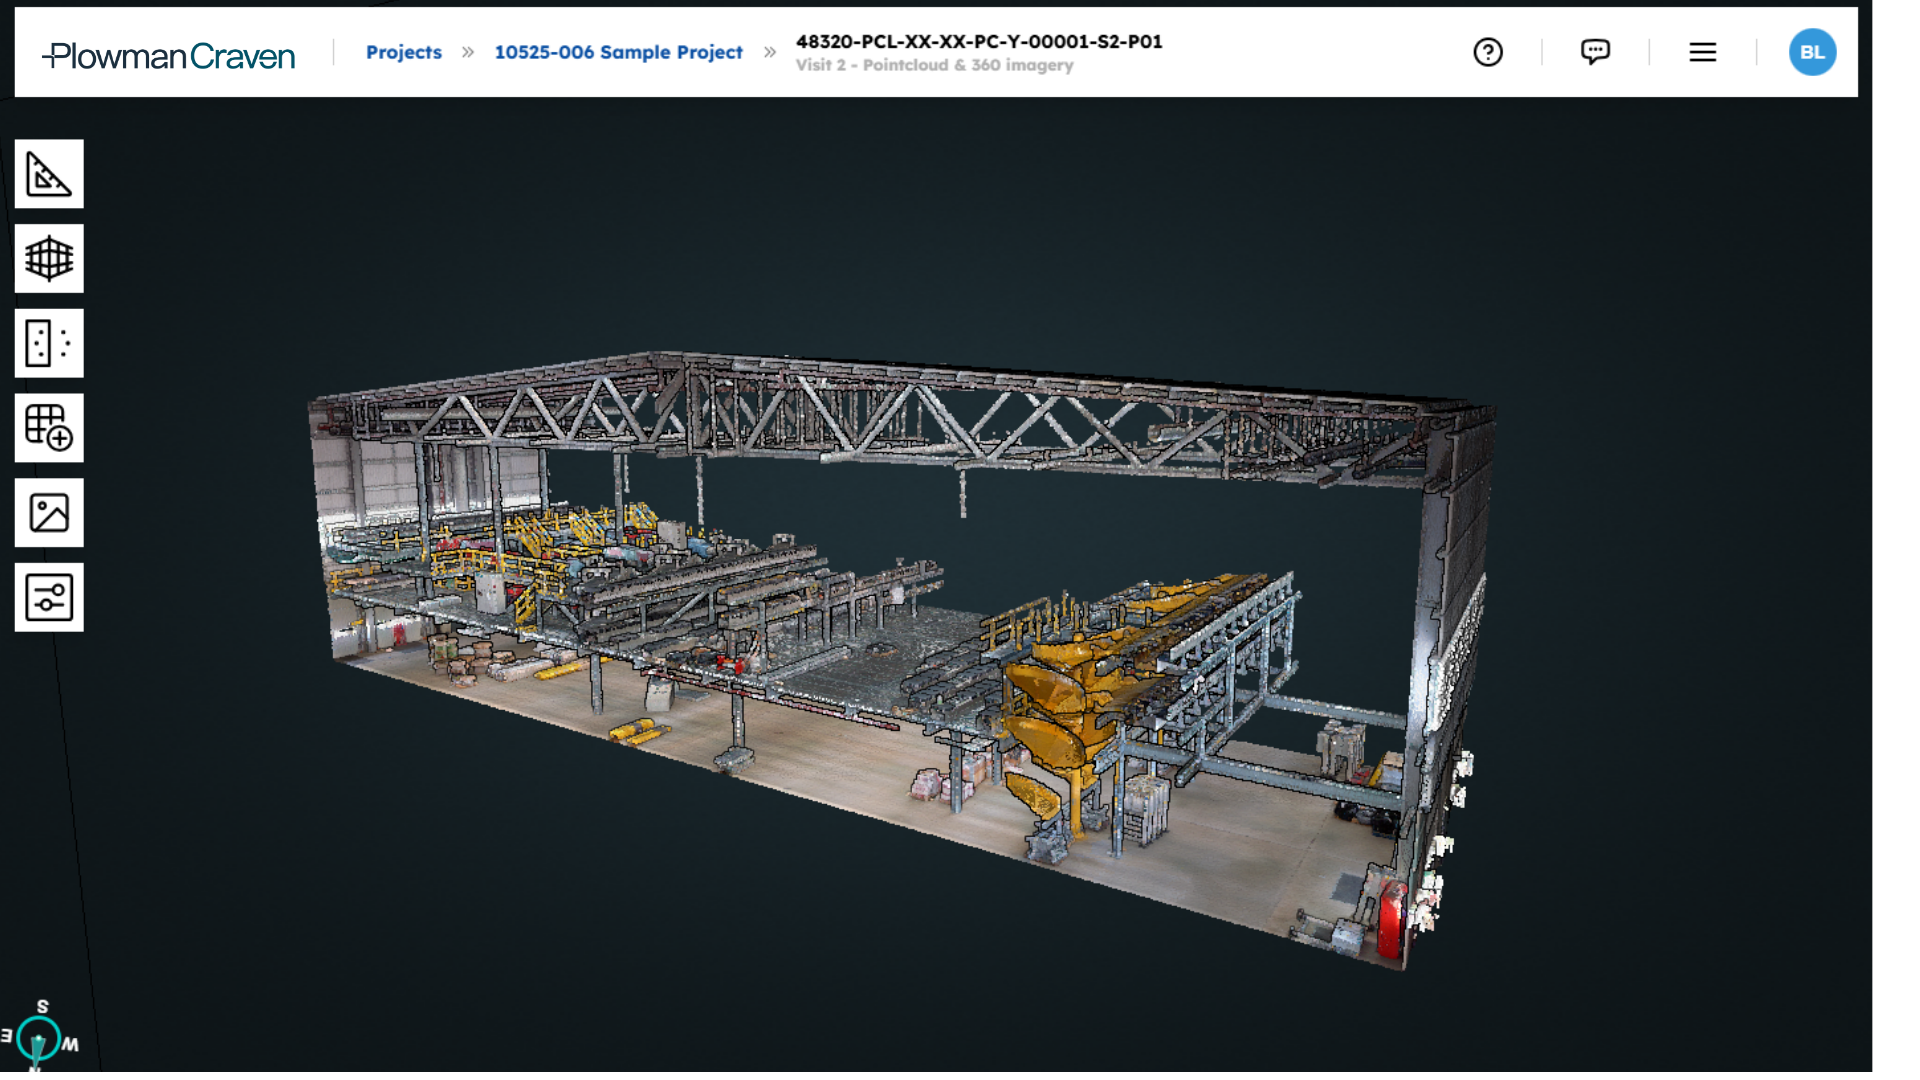
Task: Click the compass orientation widget
Action: pos(38,1040)
